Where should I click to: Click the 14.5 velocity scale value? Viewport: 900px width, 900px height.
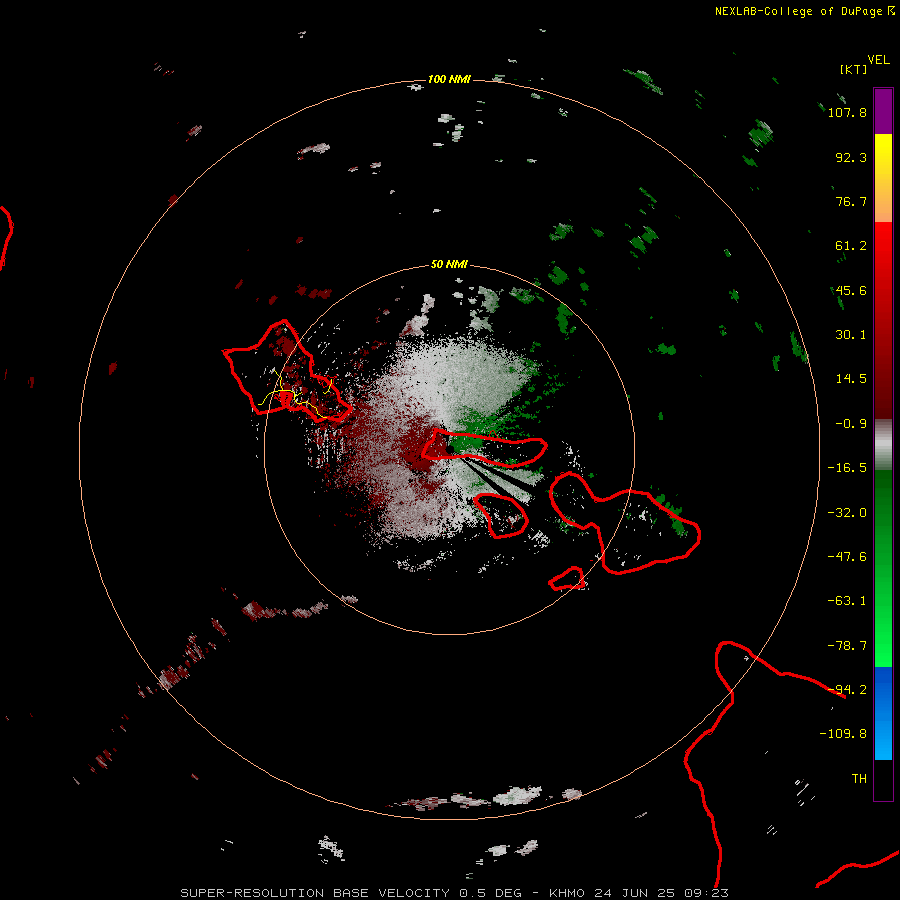[x=851, y=379]
